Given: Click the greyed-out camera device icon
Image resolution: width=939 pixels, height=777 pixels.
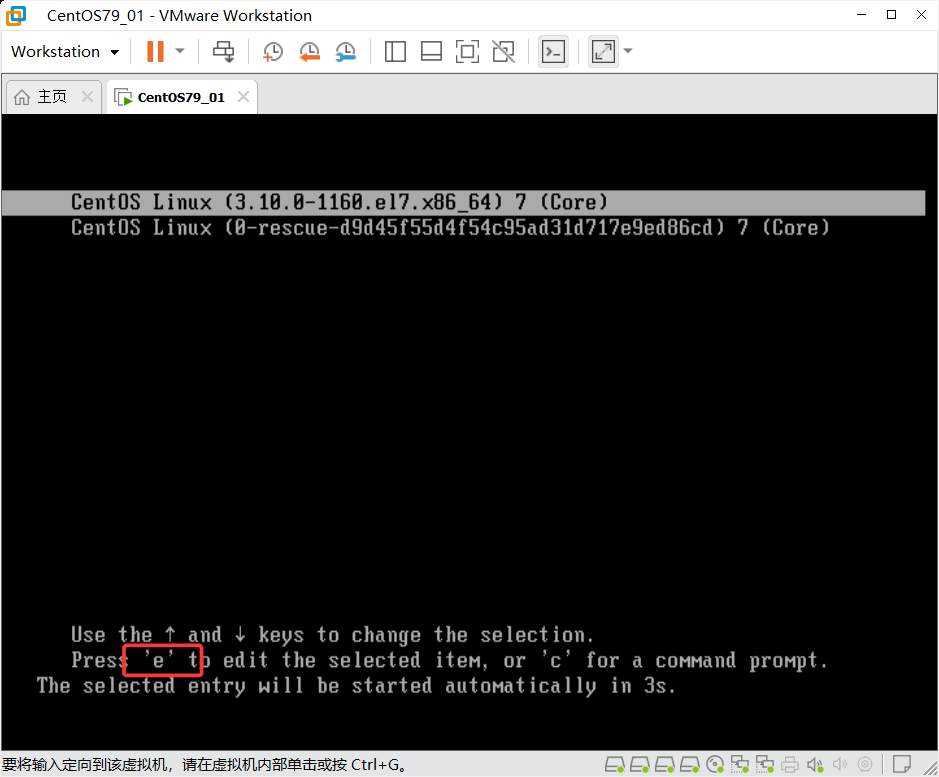Looking at the screenshot, I should (x=865, y=764).
